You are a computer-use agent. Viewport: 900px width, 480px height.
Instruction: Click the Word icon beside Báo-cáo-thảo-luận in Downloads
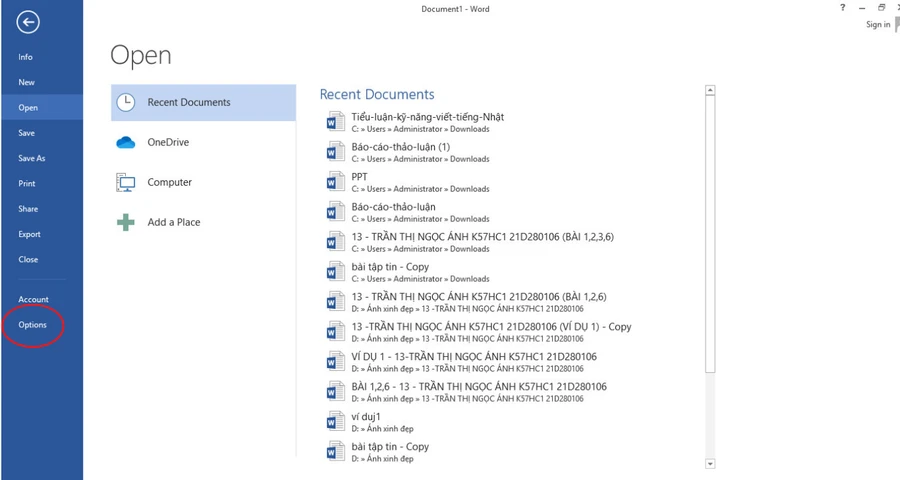click(x=335, y=211)
